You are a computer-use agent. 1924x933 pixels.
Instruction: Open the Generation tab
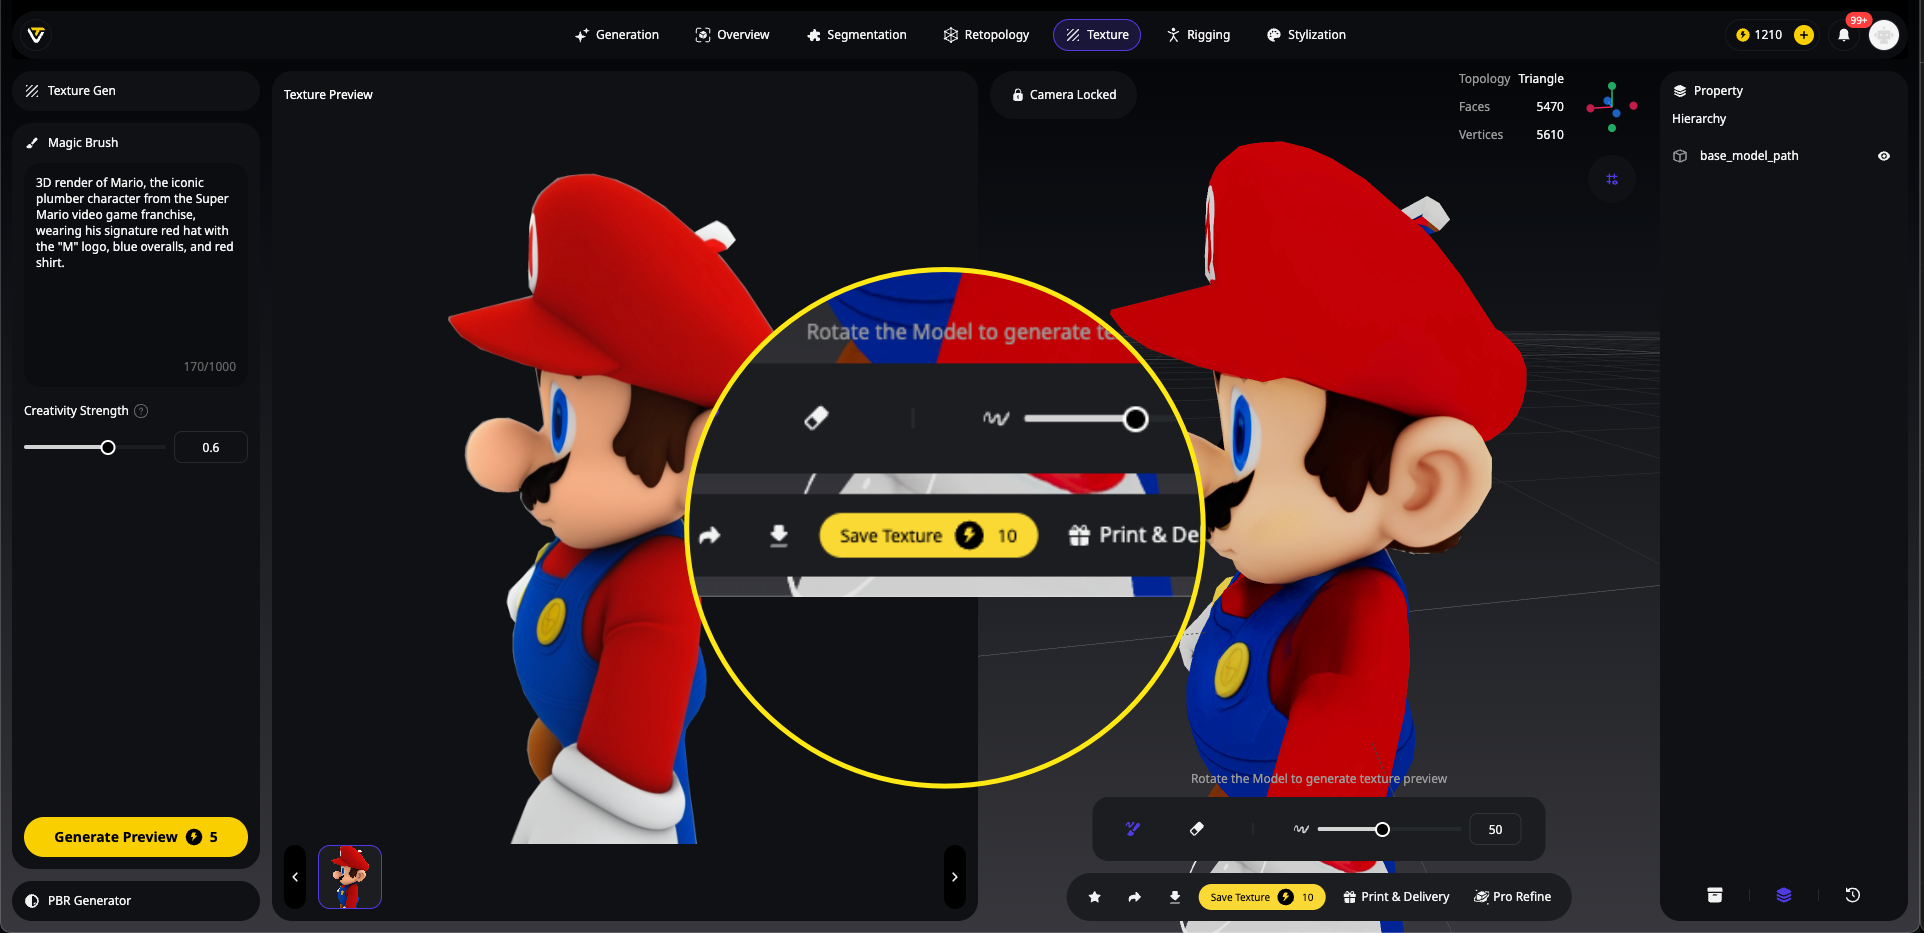[616, 35]
